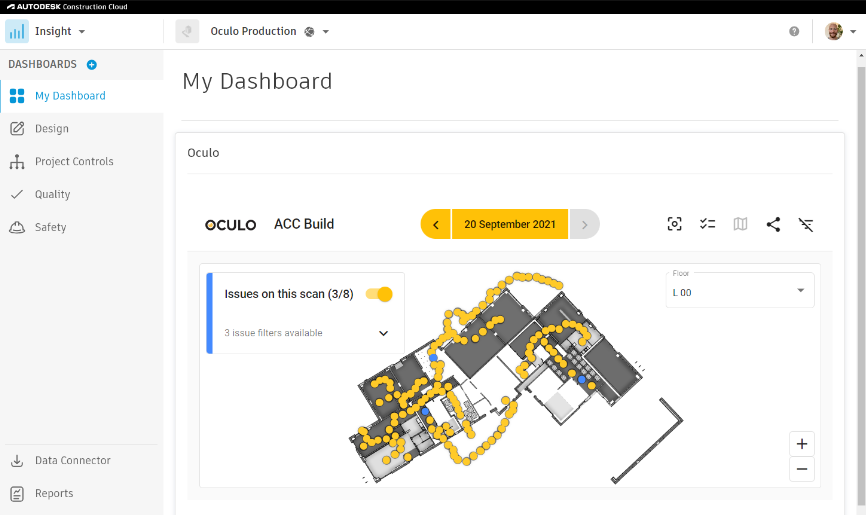Click the Safety hard hat icon
The width and height of the screenshot is (866, 515).
click(17, 227)
